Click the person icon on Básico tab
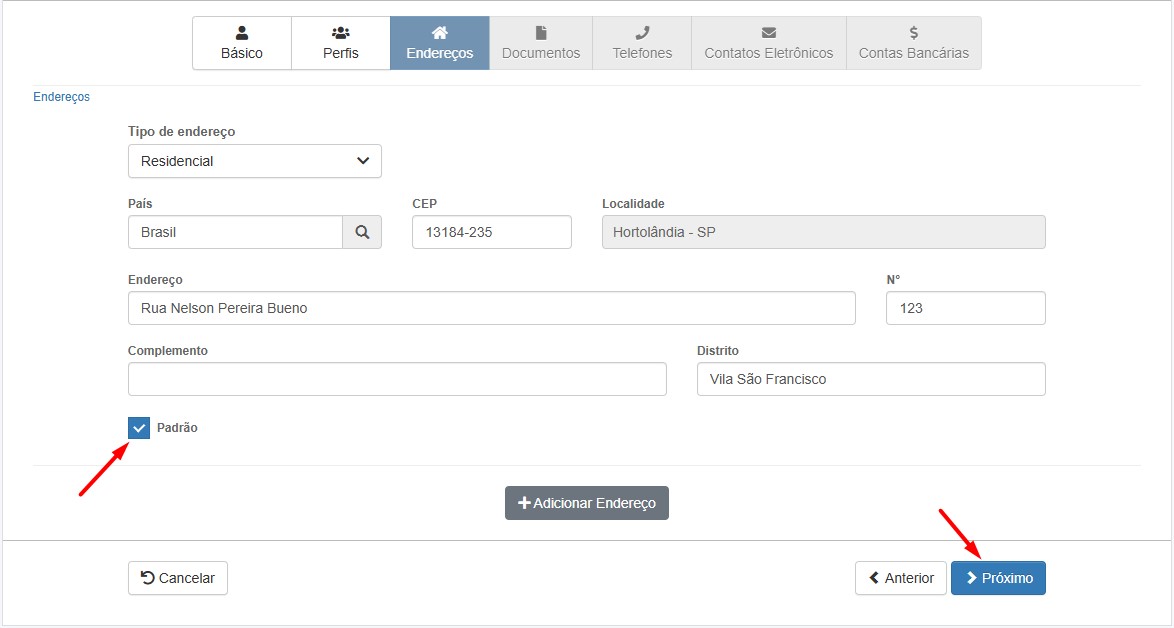 click(242, 33)
